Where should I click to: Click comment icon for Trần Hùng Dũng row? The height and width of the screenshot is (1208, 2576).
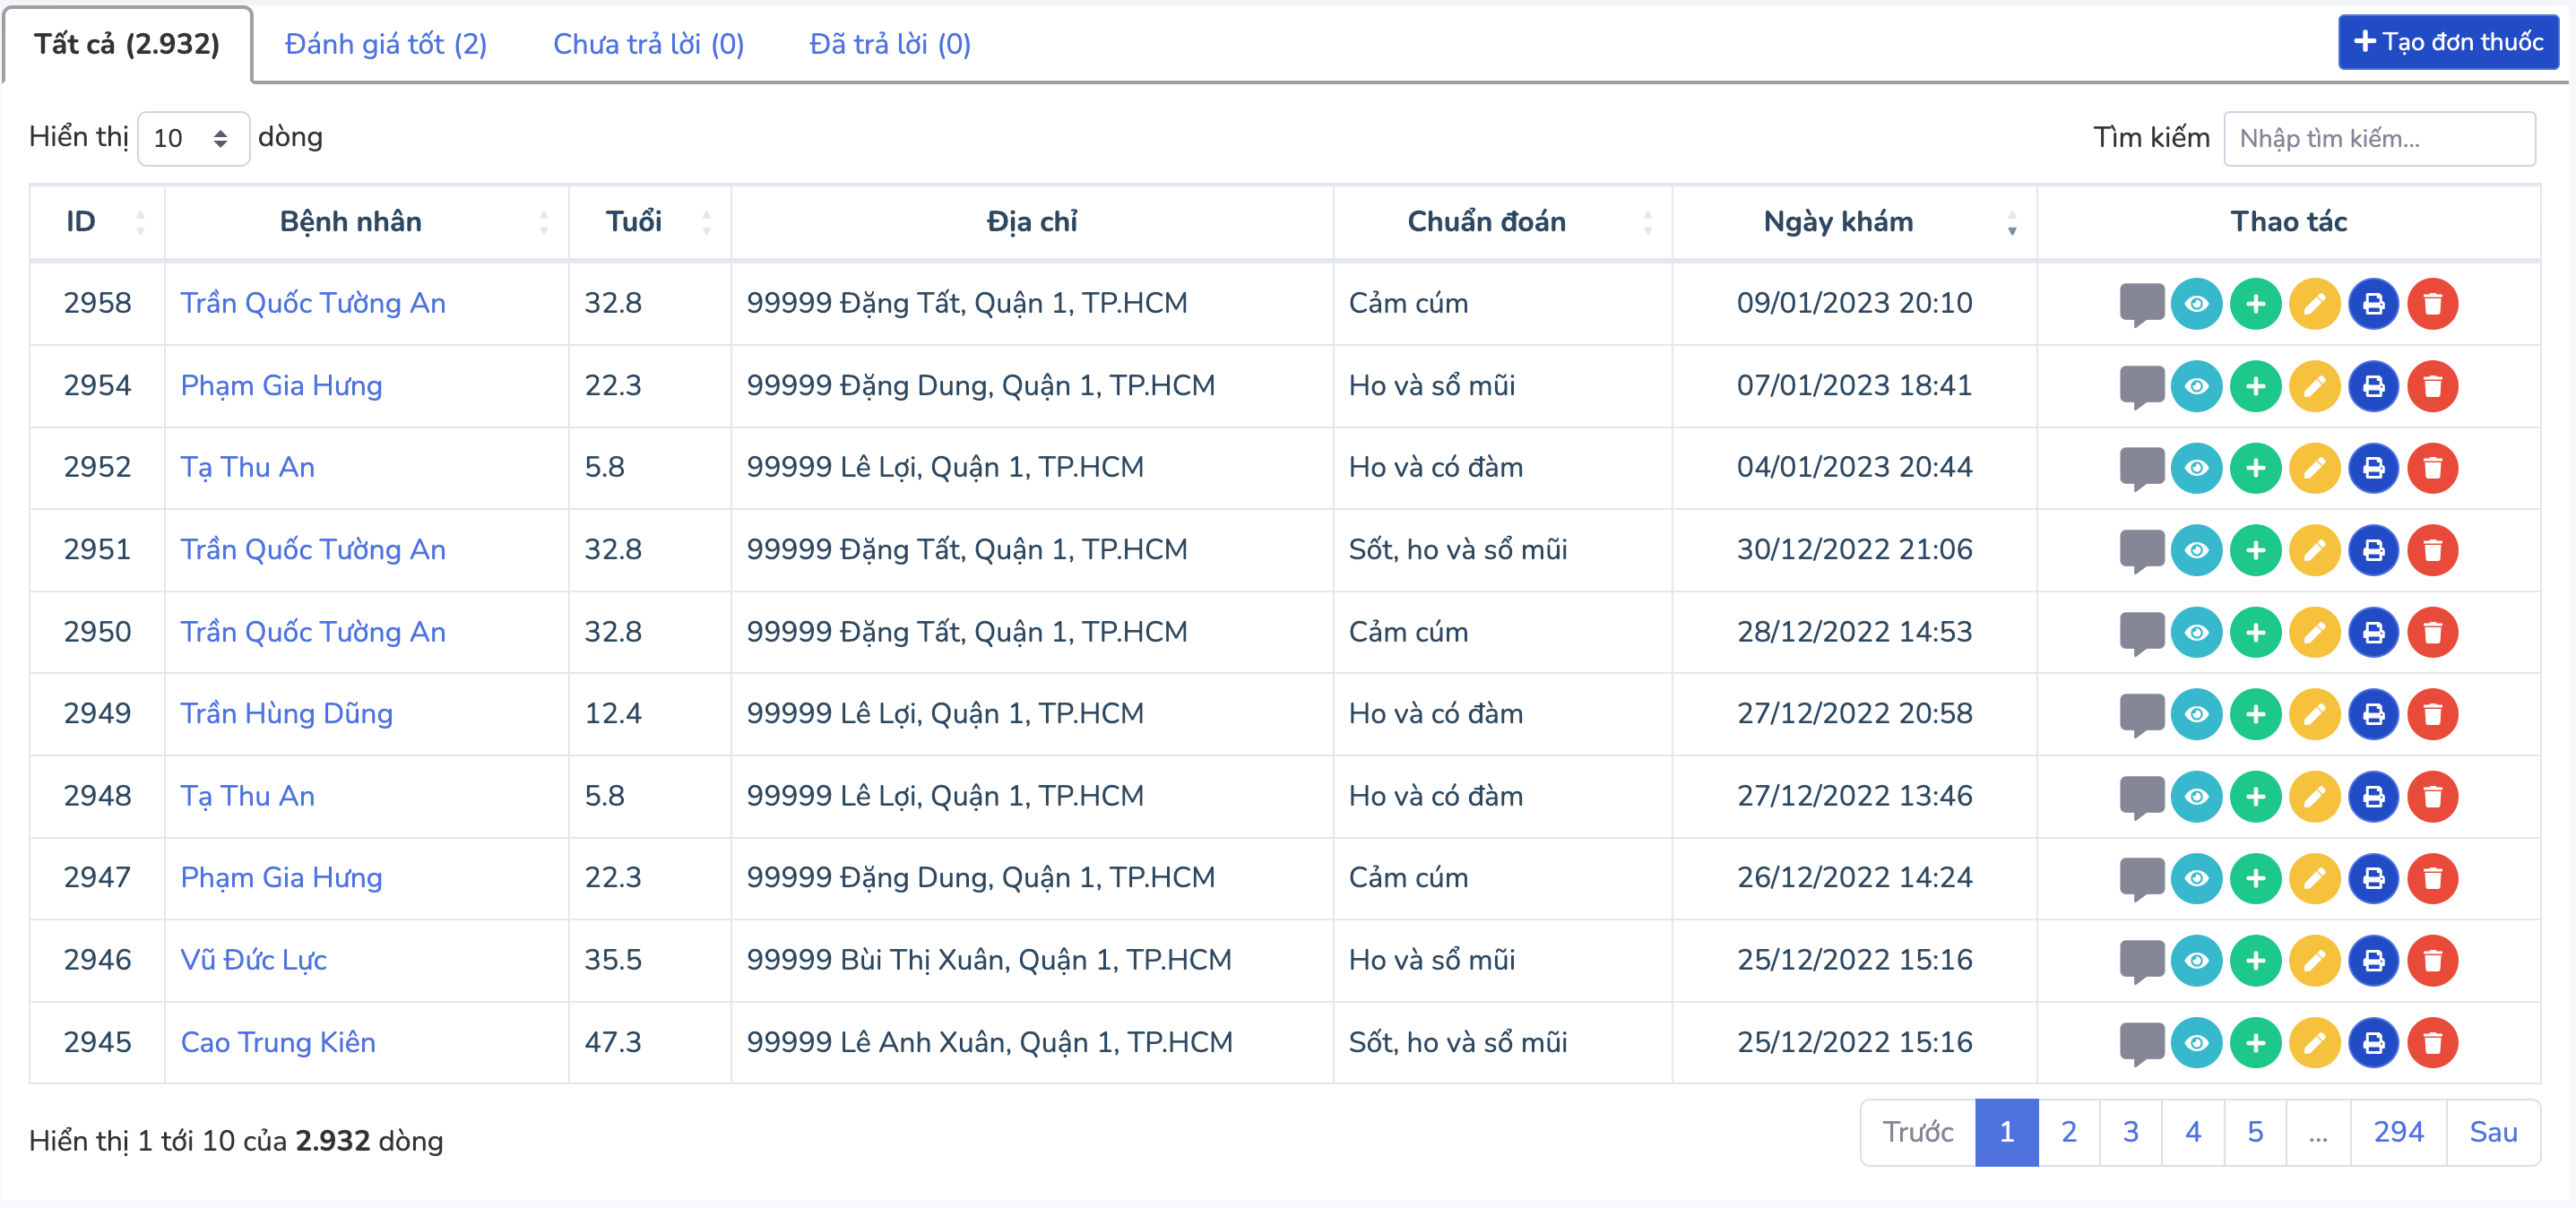tap(2141, 714)
